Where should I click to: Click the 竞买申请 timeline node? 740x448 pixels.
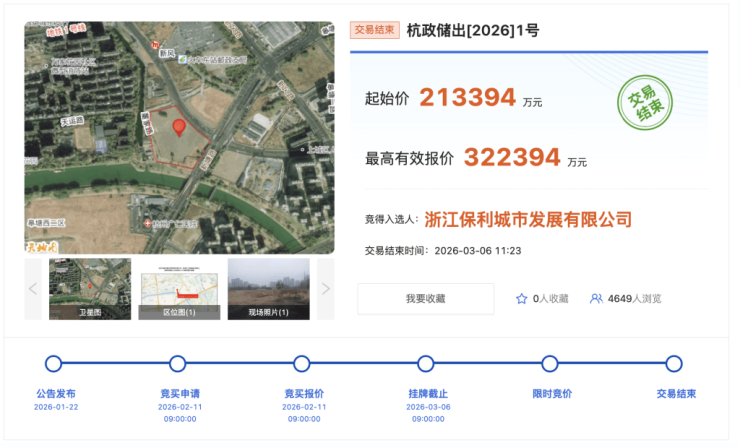pos(178,363)
